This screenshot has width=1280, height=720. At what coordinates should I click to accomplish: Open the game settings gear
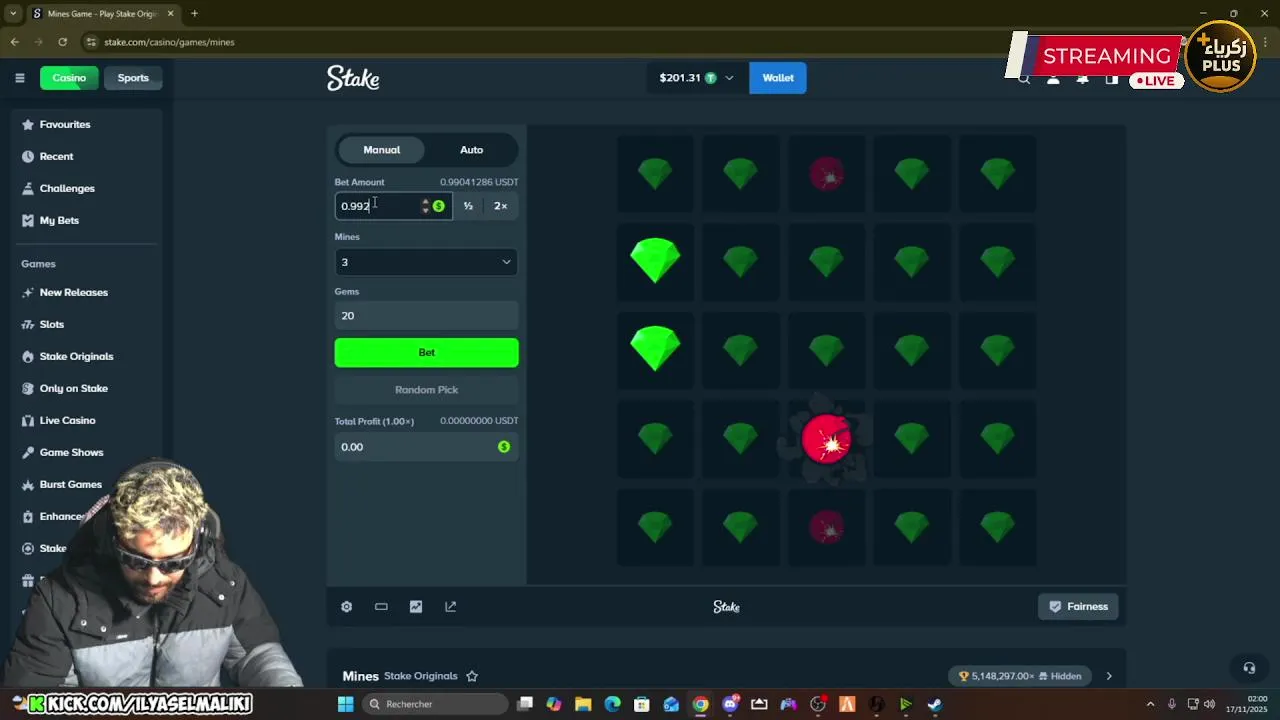click(346, 606)
